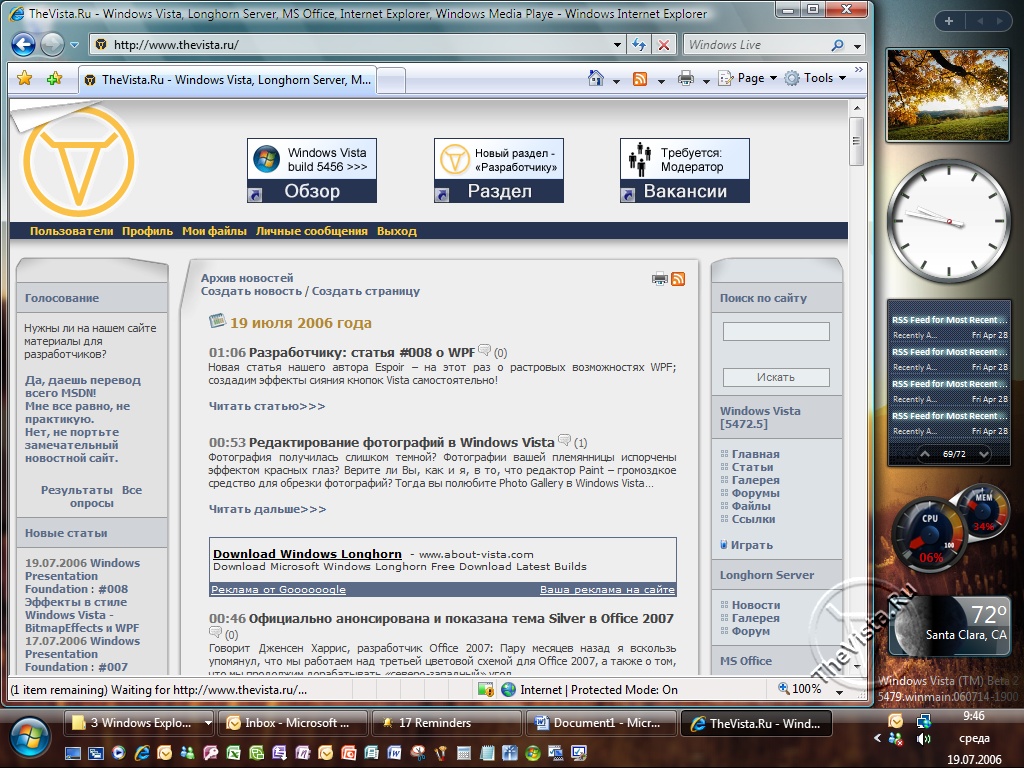Click the page print icon above news
This screenshot has width=1024, height=768.
[x=660, y=279]
